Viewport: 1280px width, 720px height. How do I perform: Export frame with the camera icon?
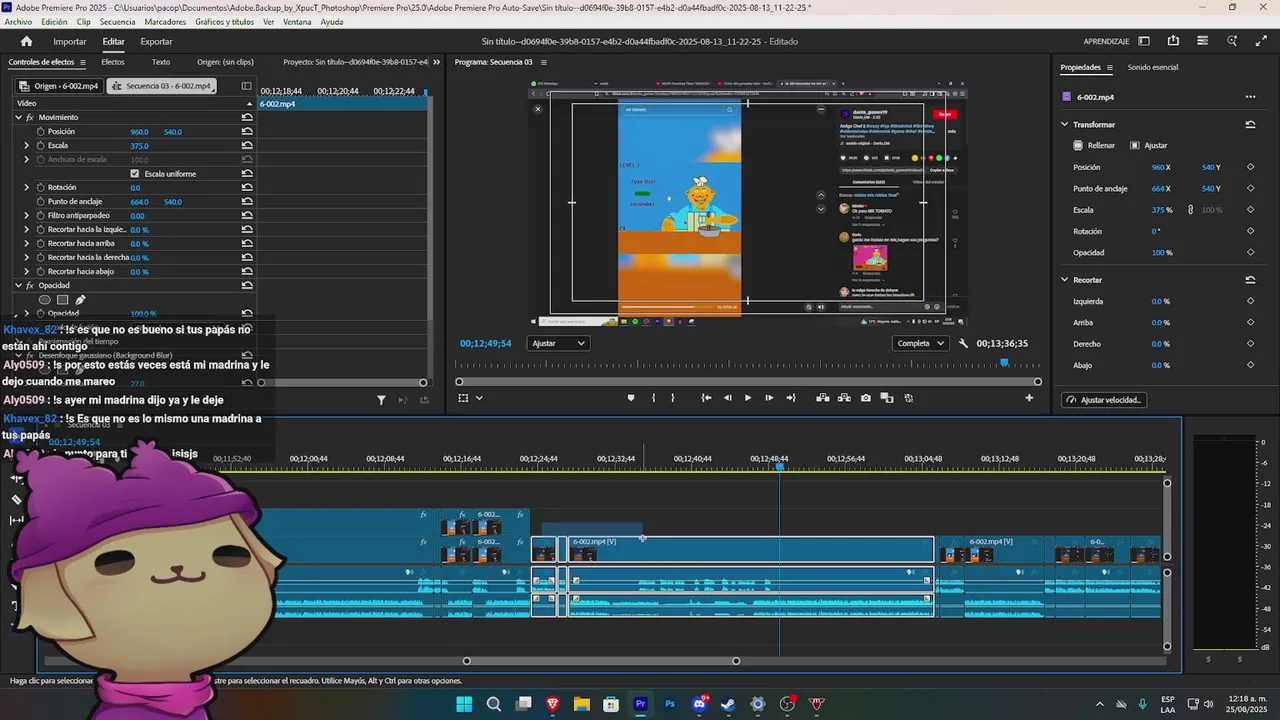click(866, 398)
